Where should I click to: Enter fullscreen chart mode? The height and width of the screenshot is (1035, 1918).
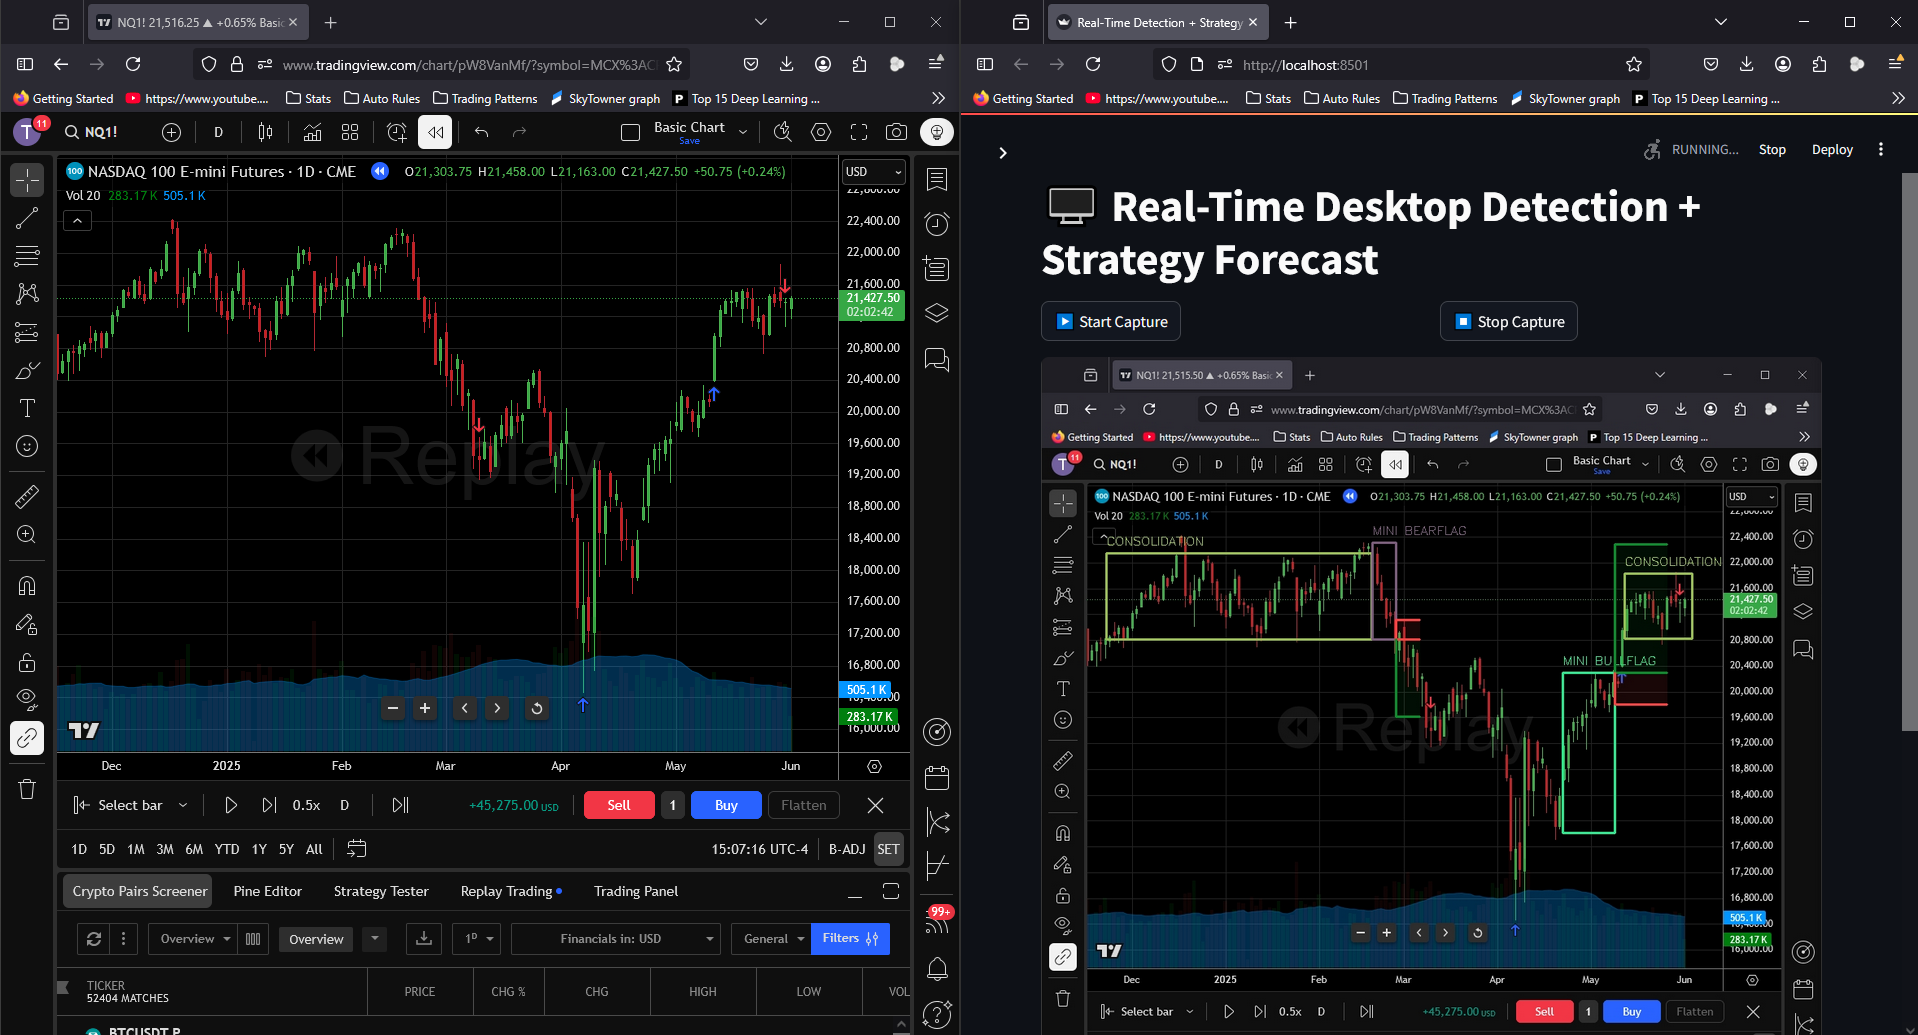click(859, 132)
